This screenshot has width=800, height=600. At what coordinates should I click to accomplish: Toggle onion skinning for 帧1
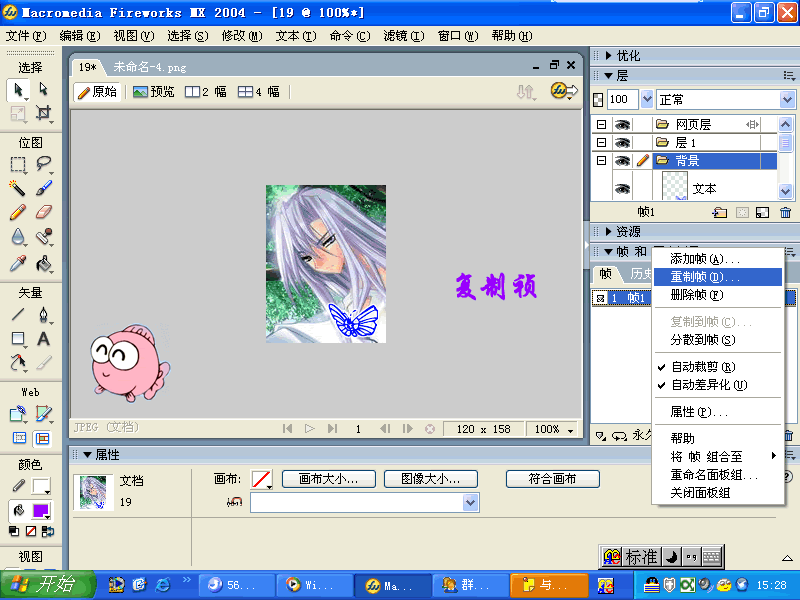[601, 298]
